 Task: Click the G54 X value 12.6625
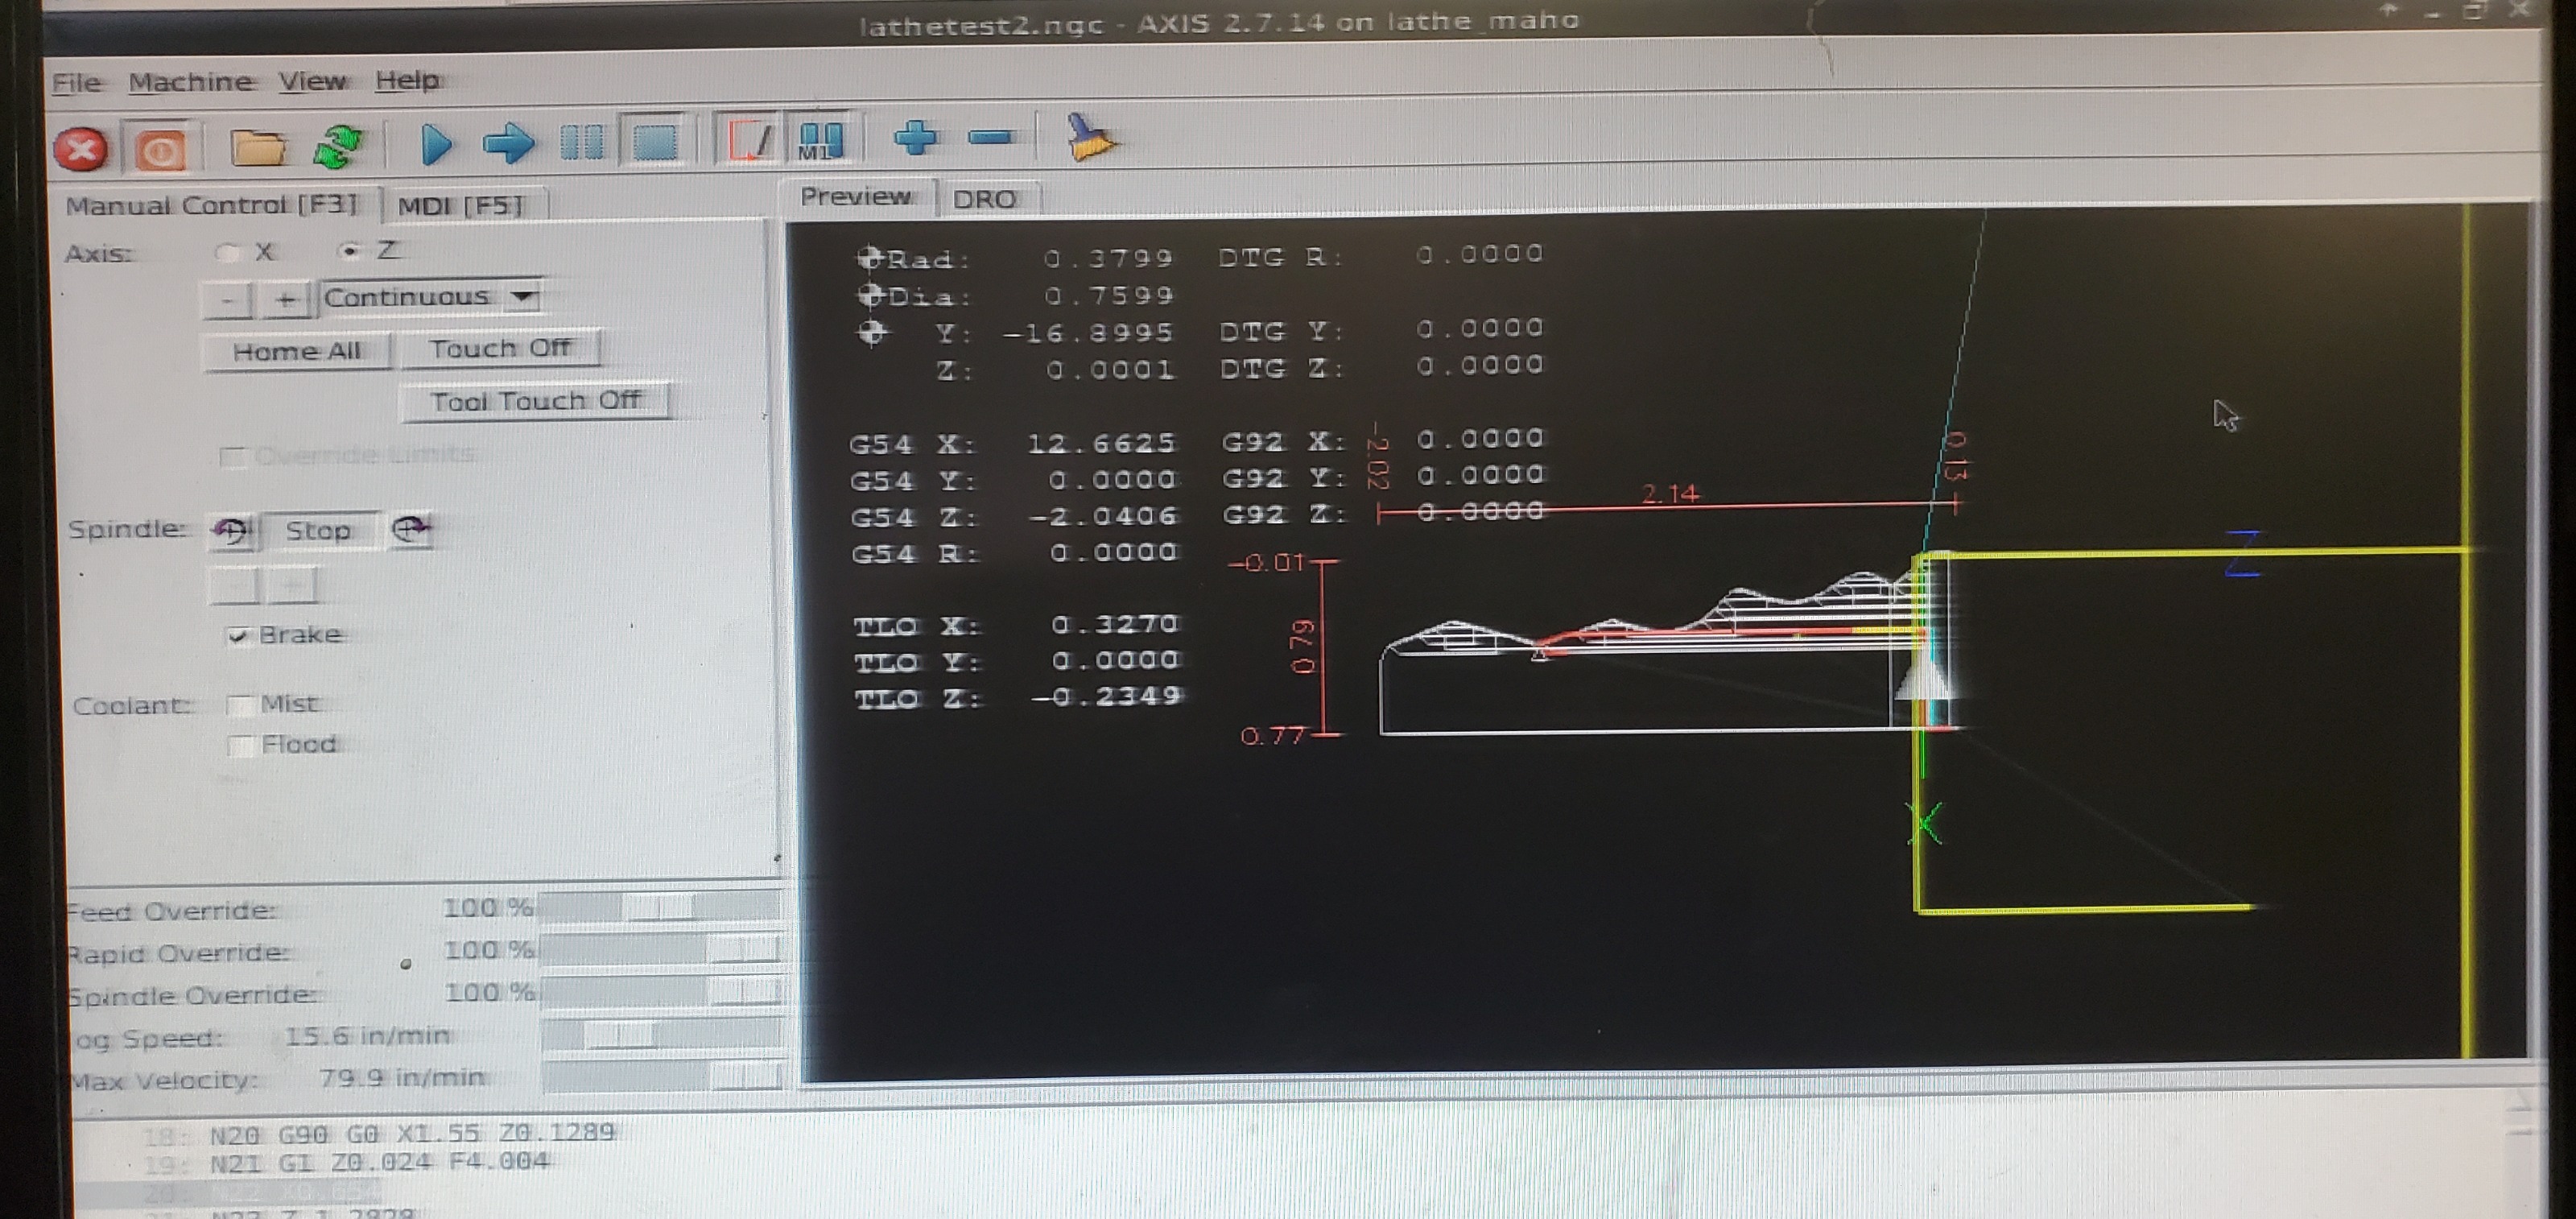point(1101,443)
